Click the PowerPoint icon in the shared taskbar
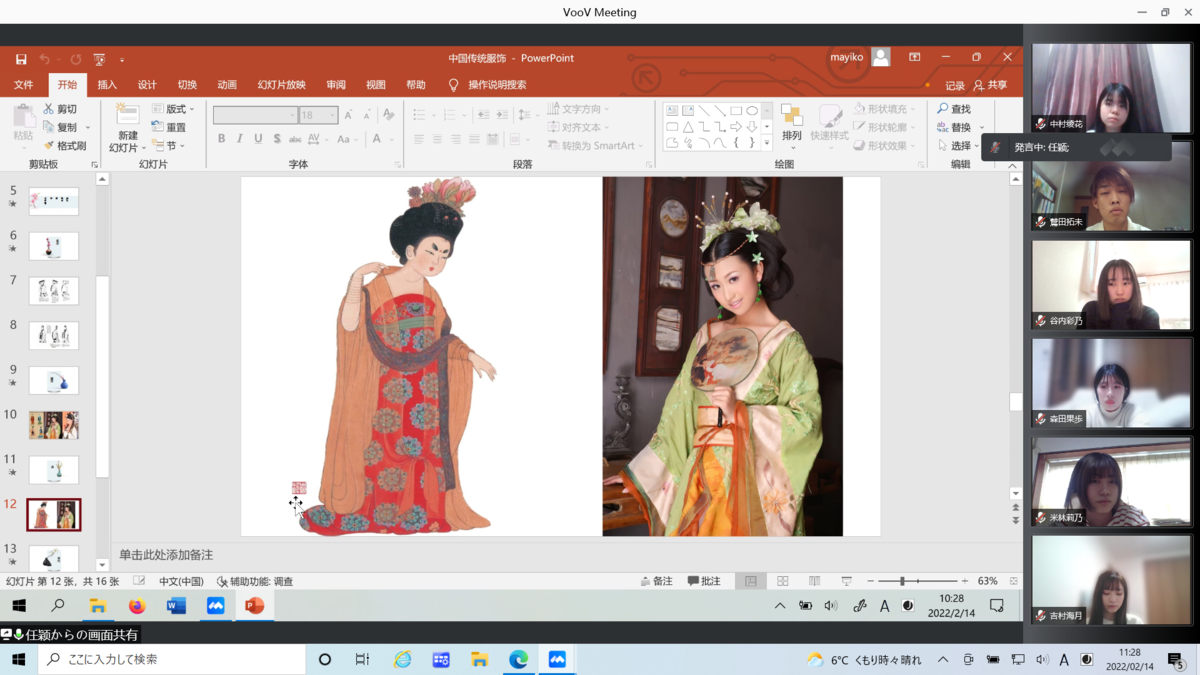The image size is (1200, 675). coord(254,606)
